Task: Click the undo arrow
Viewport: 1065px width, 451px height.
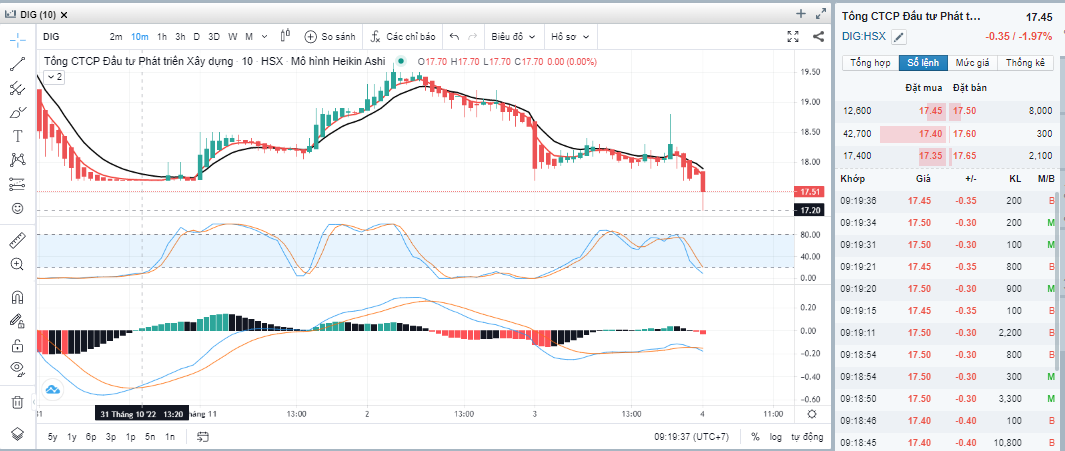Action: click(454, 37)
